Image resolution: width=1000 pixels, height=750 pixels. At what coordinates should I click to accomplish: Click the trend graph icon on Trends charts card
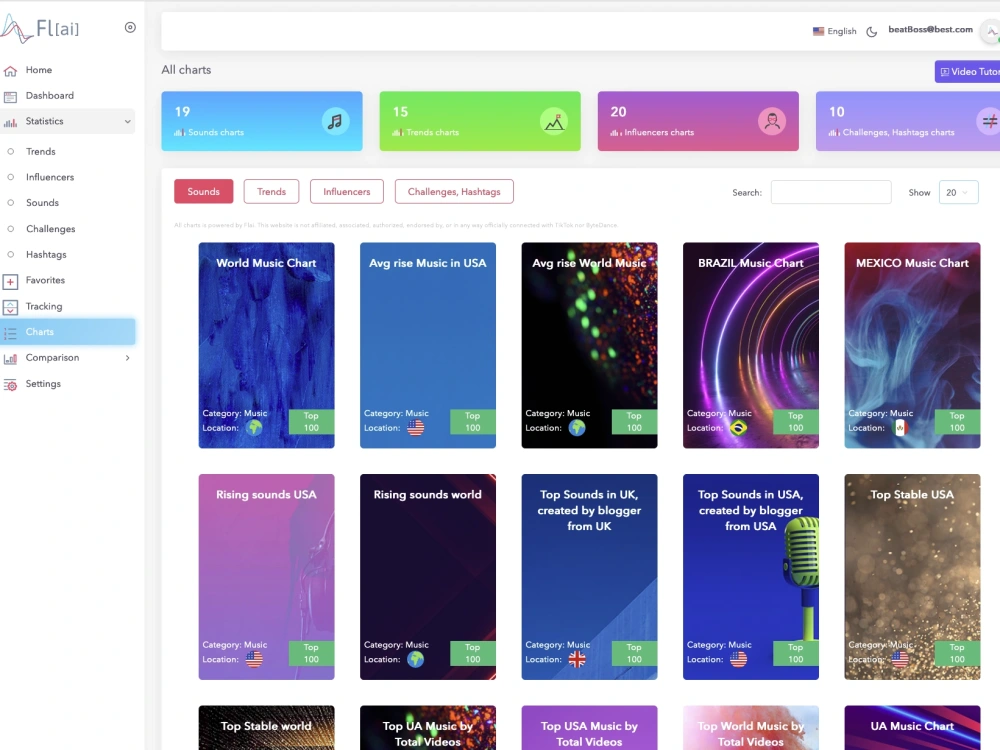pyautogui.click(x=554, y=121)
